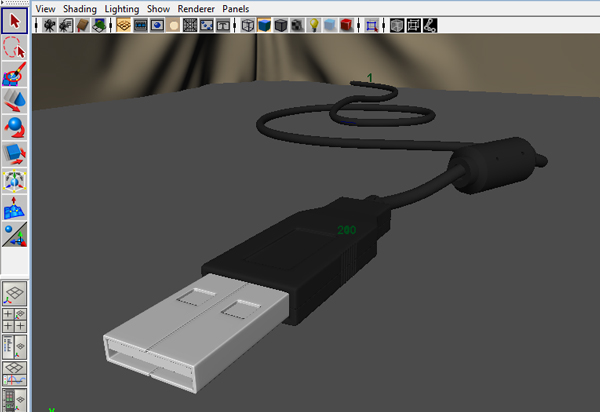The image size is (600, 412).
Task: Choose the Paint Selection tool
Action: pos(15,74)
